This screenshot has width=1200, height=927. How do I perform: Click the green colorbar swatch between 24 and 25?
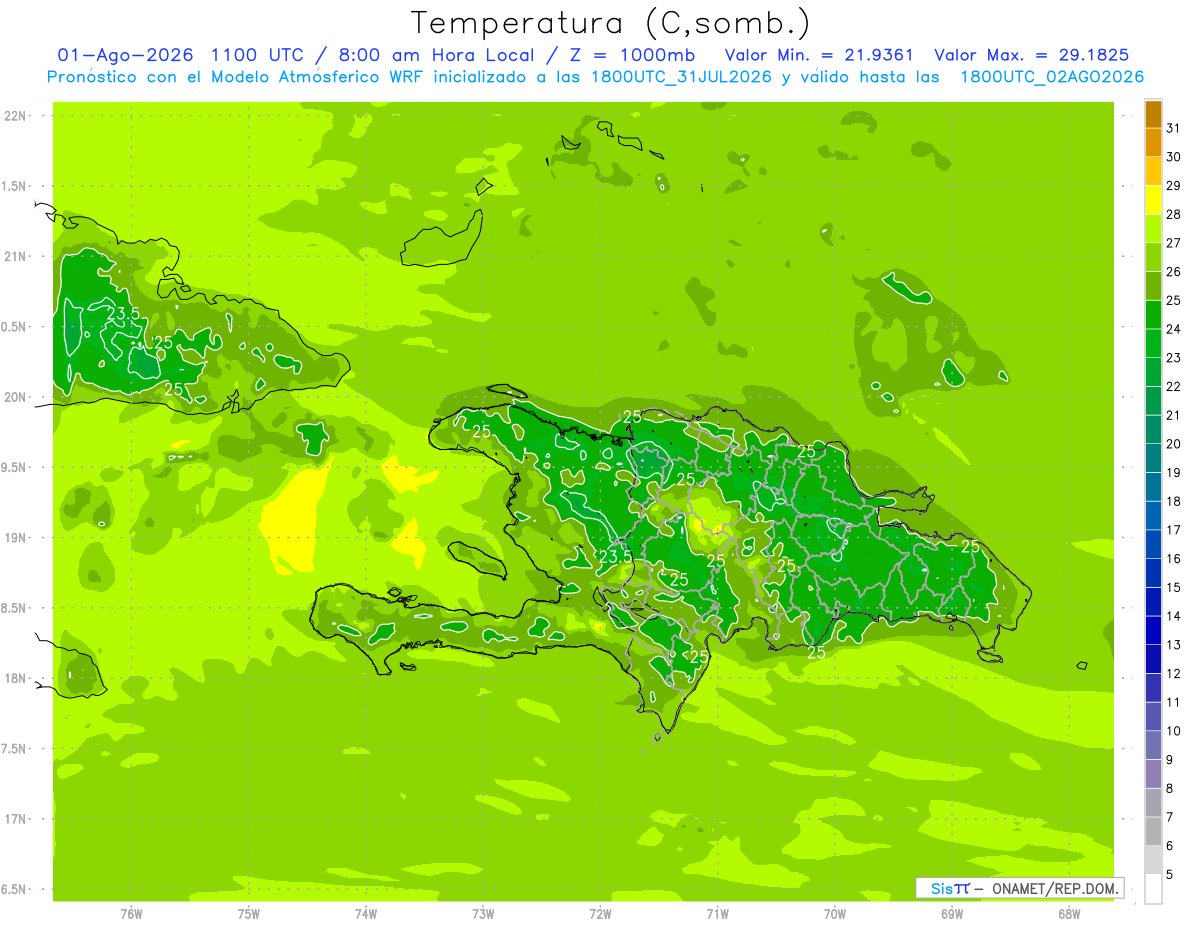point(1153,315)
